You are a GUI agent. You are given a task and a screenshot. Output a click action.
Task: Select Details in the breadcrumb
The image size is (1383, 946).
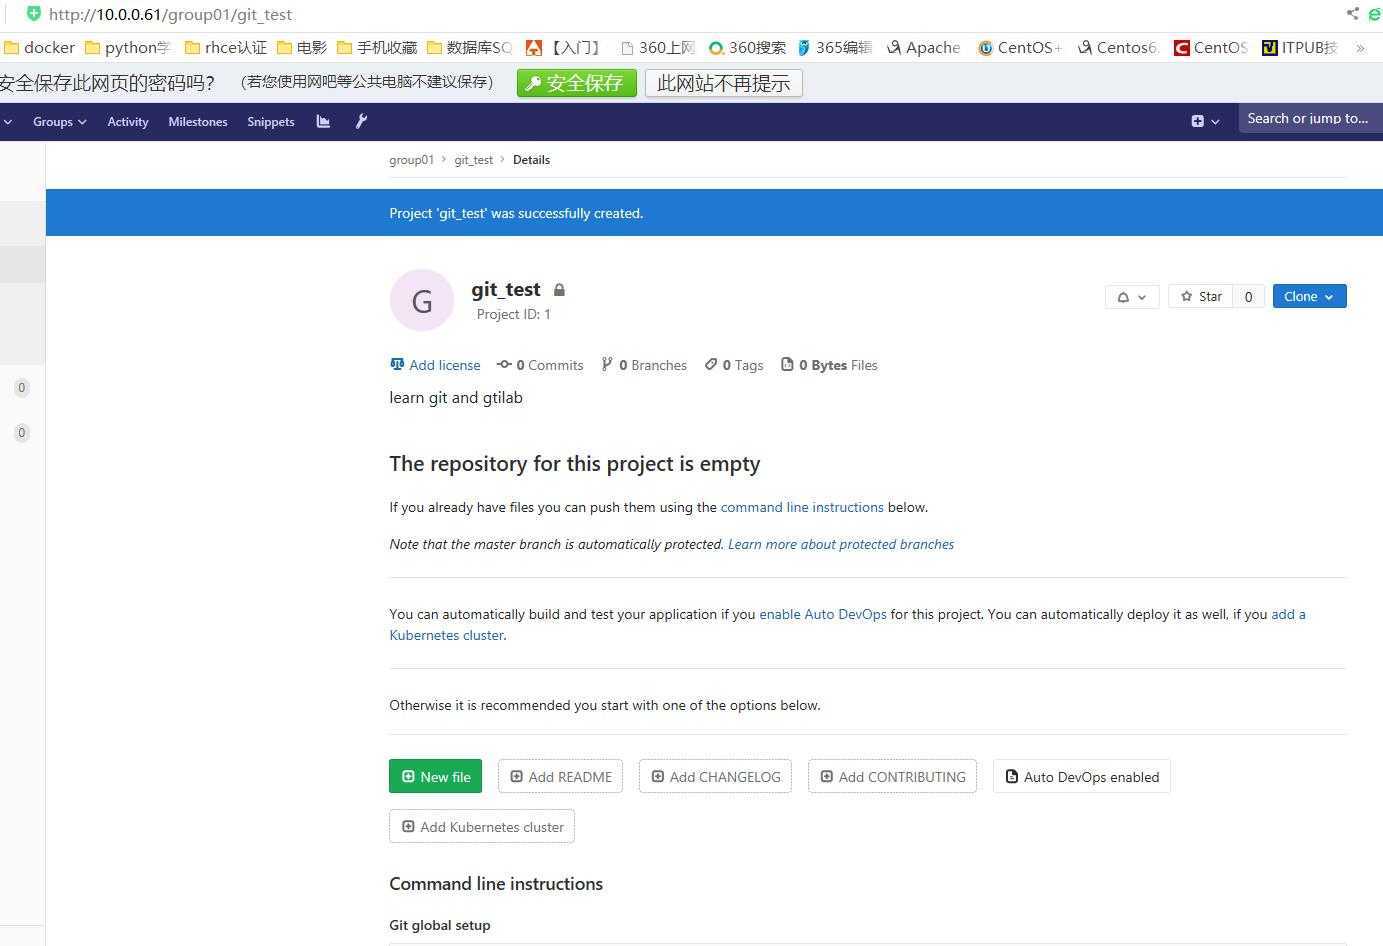[531, 160]
